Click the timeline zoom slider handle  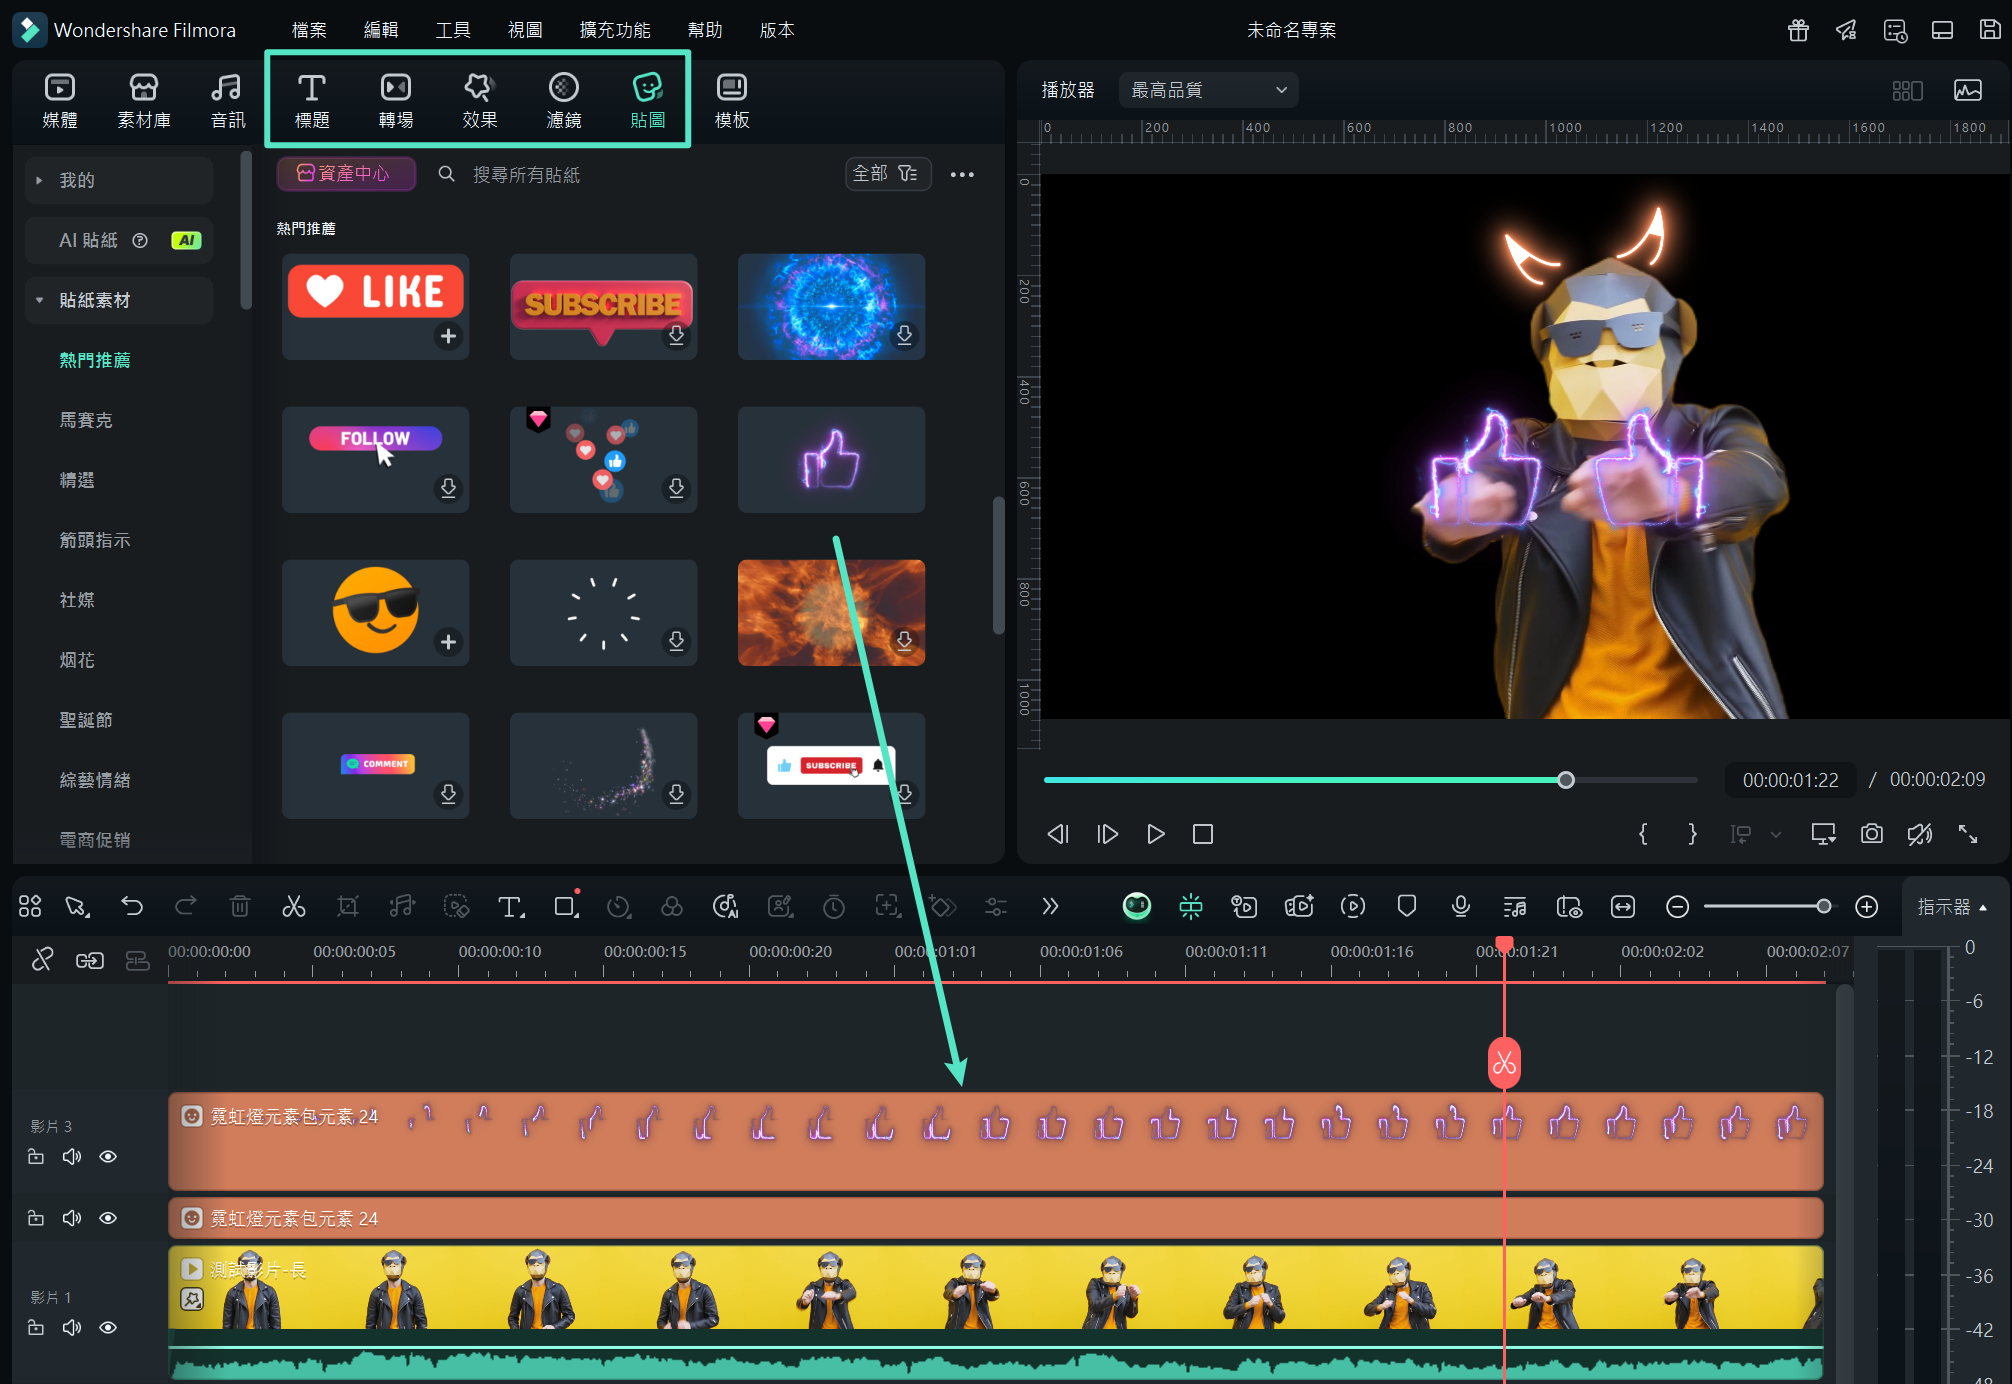1823,906
